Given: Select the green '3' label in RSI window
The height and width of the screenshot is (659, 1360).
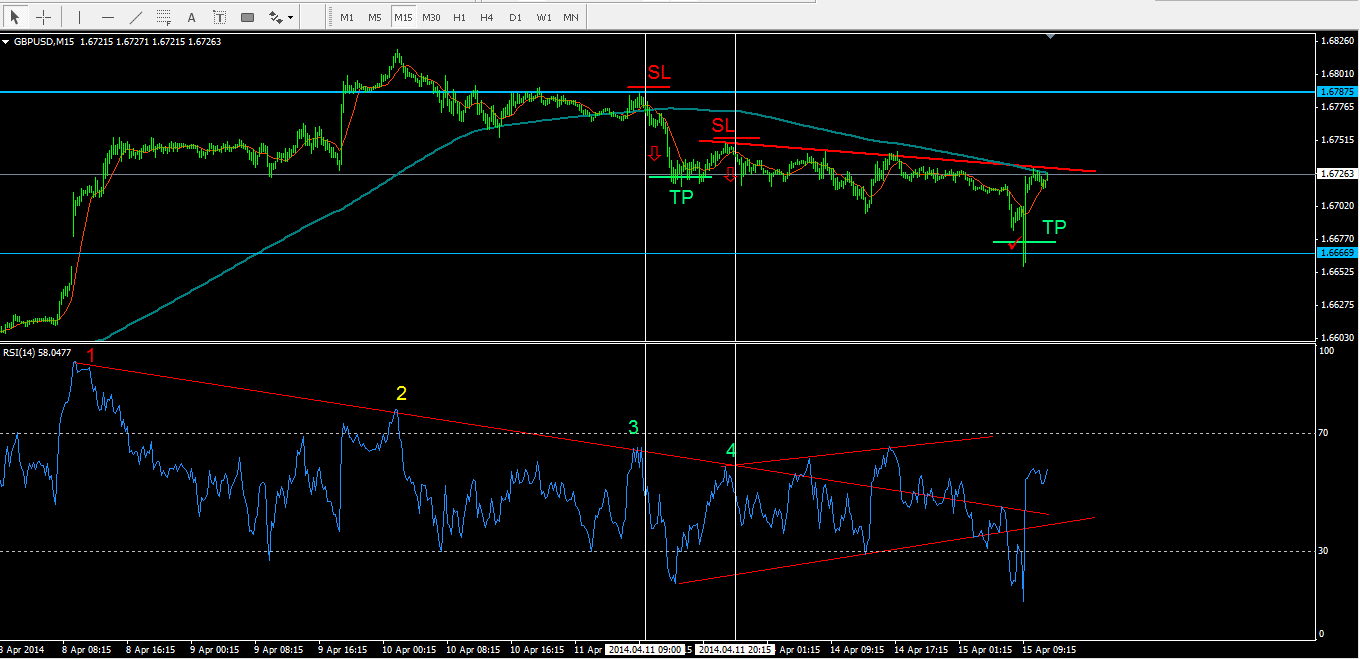Looking at the screenshot, I should pyautogui.click(x=633, y=429).
